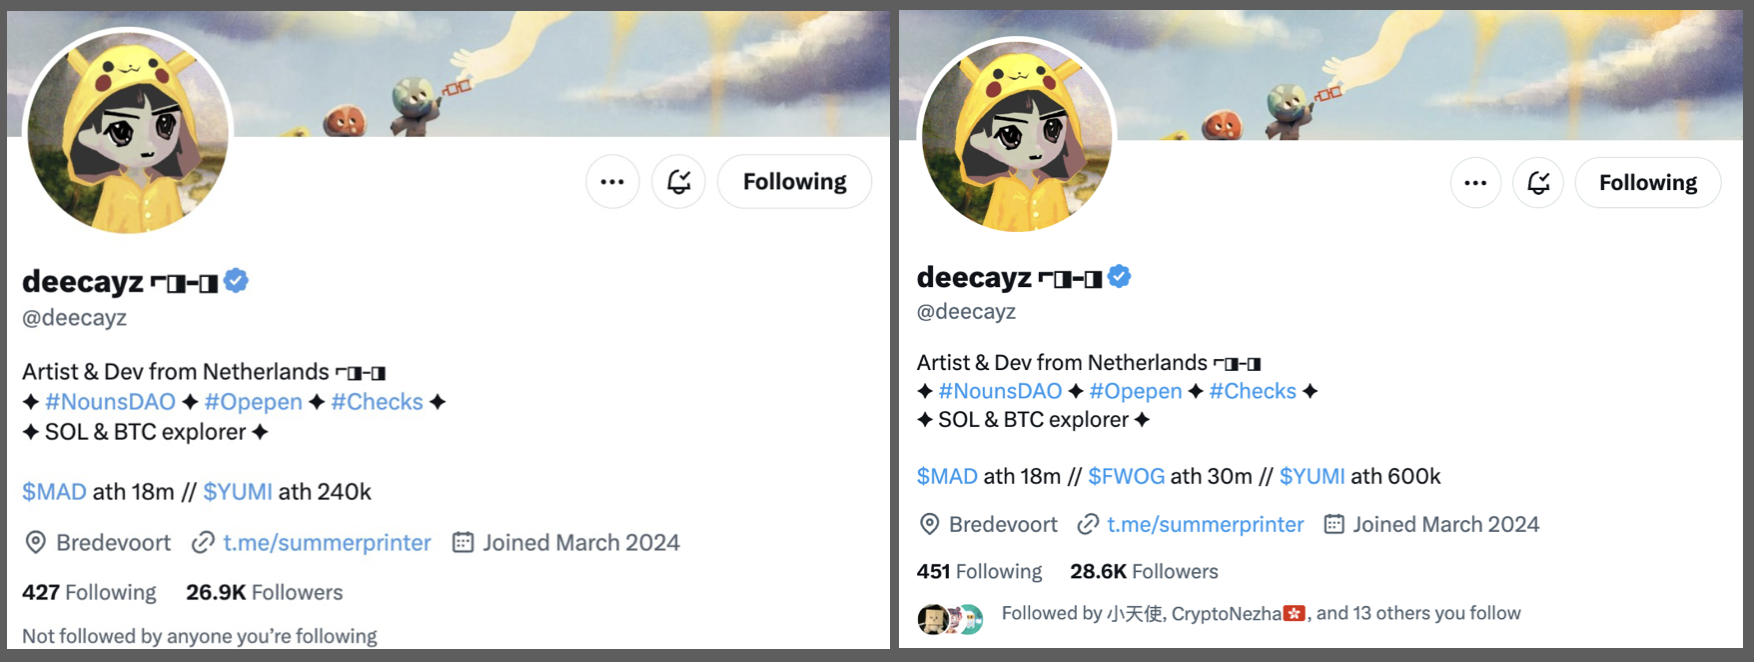Screen dimensions: 1754x662
Task: Open the #NounsDAO hashtag on the left profile
Action: pyautogui.click(x=110, y=402)
